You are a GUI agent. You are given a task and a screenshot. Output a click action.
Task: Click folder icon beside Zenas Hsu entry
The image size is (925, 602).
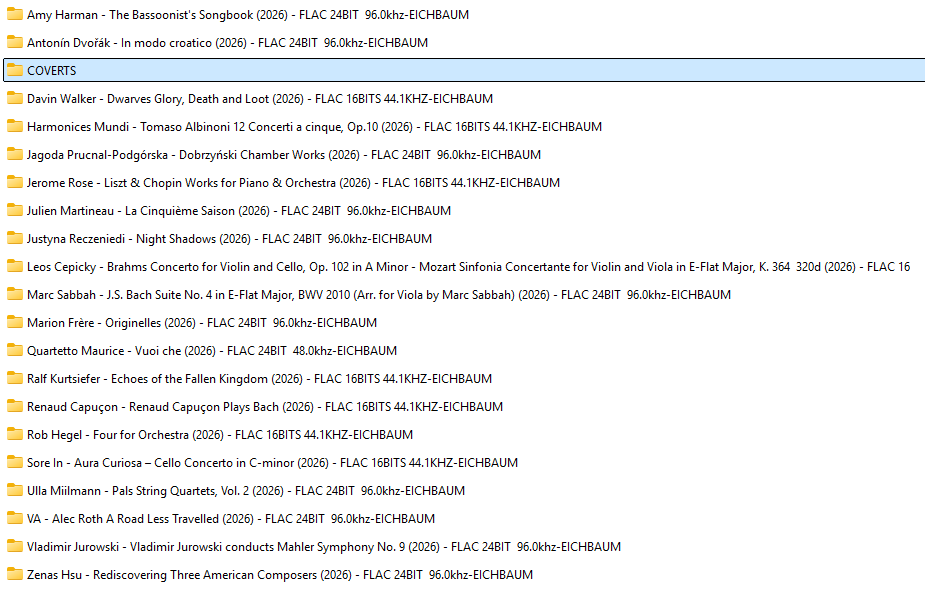click(14, 575)
